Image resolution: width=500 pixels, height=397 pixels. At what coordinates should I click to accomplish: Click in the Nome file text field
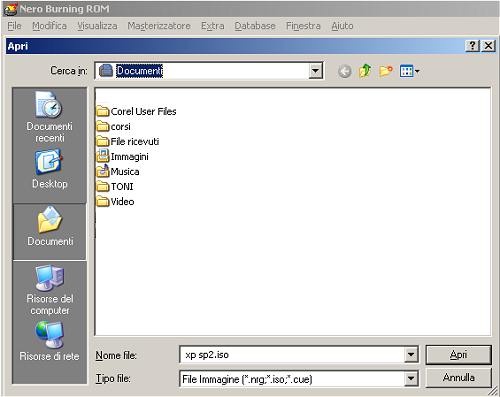[x=292, y=355]
